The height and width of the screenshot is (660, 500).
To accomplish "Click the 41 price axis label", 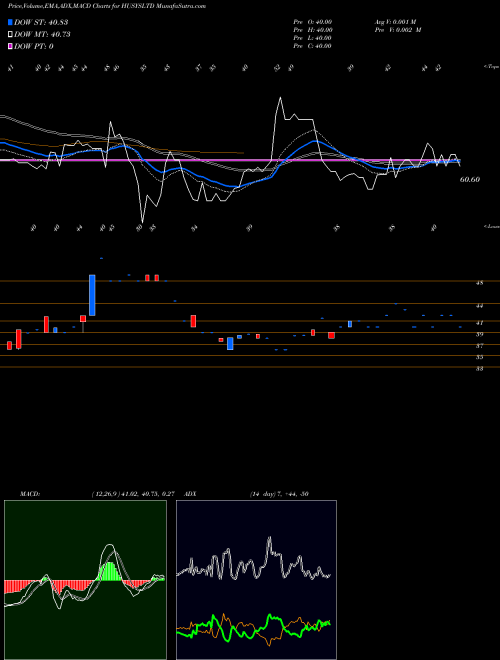I will [x=479, y=323].
